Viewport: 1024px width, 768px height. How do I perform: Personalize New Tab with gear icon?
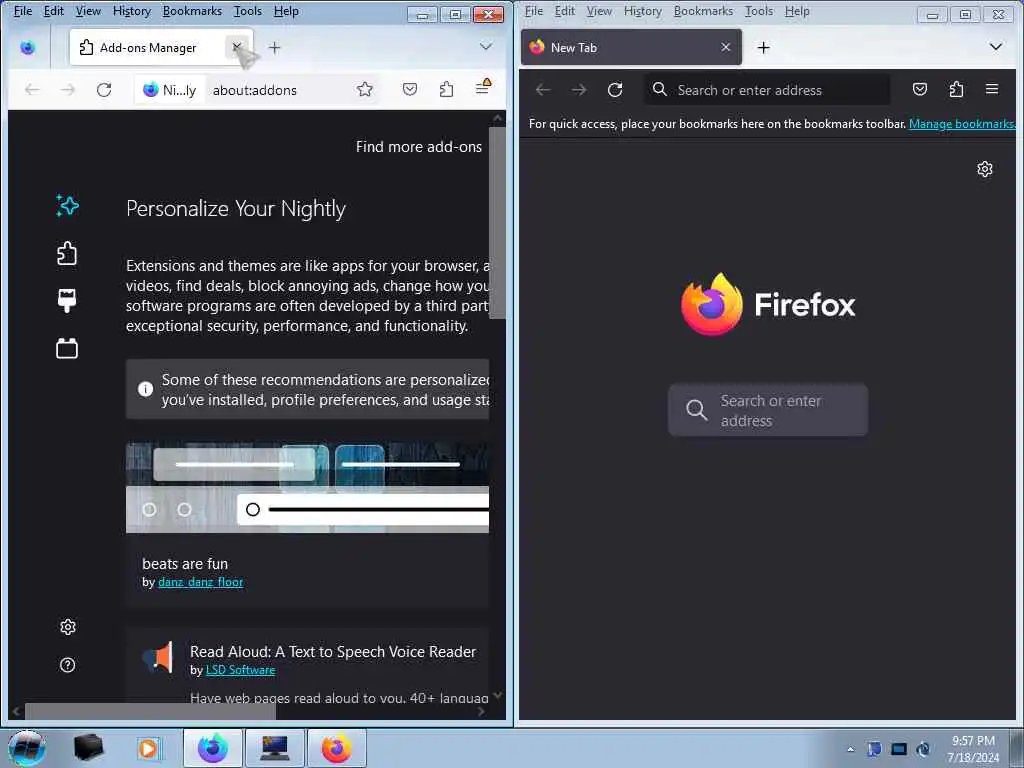coord(985,169)
